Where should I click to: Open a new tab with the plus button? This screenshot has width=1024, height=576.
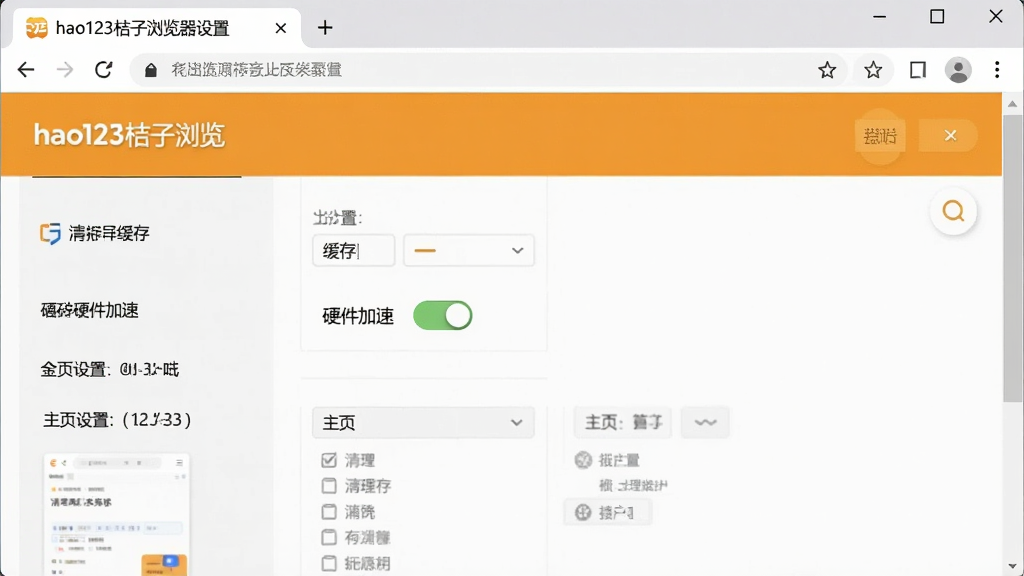tap(325, 27)
